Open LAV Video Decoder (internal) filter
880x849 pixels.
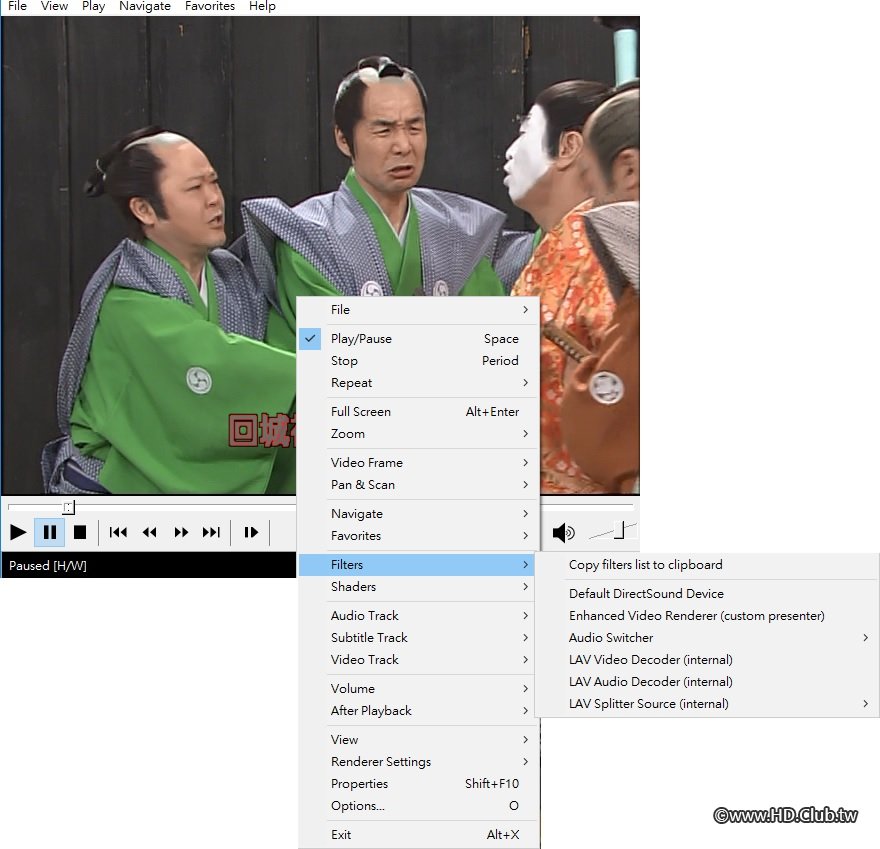click(707, 660)
